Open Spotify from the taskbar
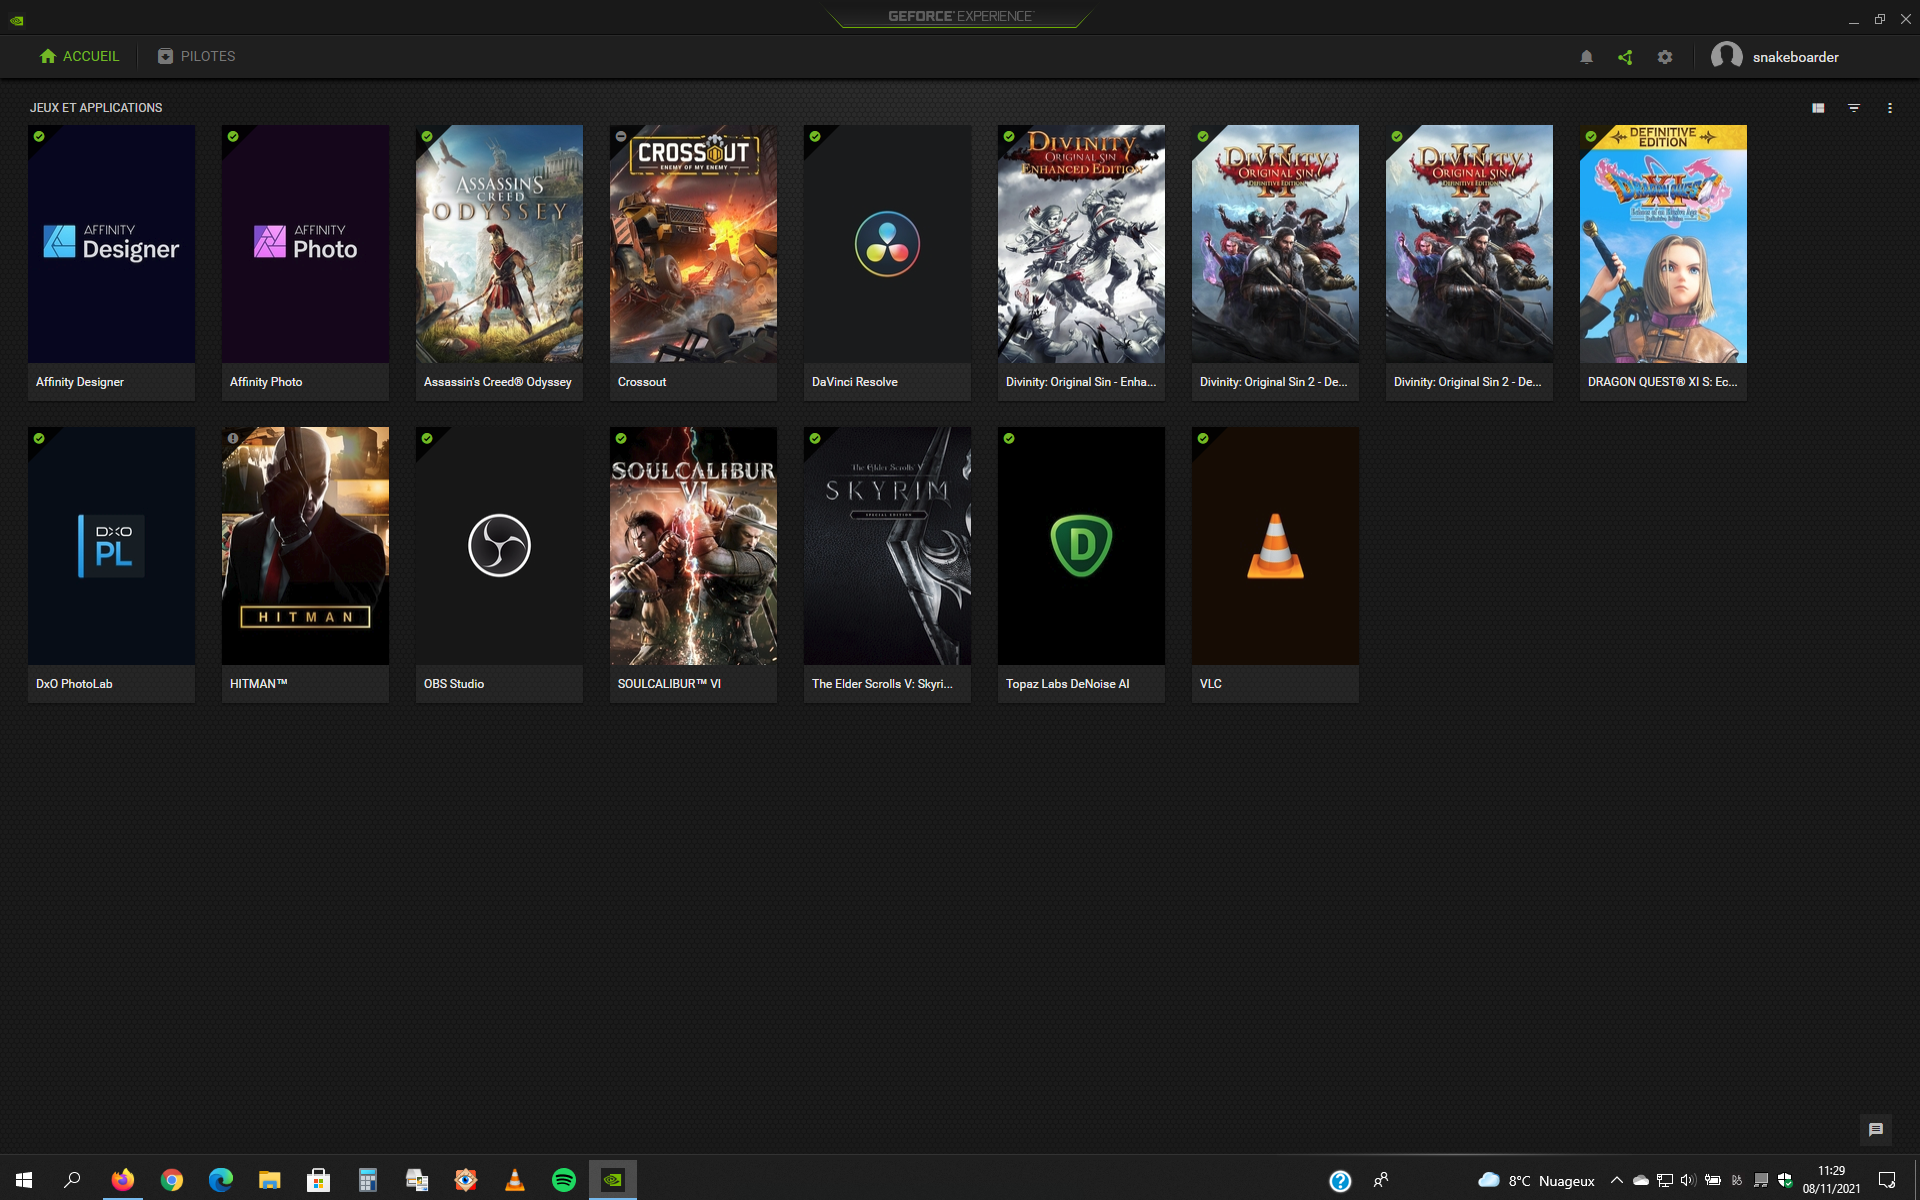The image size is (1920, 1200). (563, 1180)
